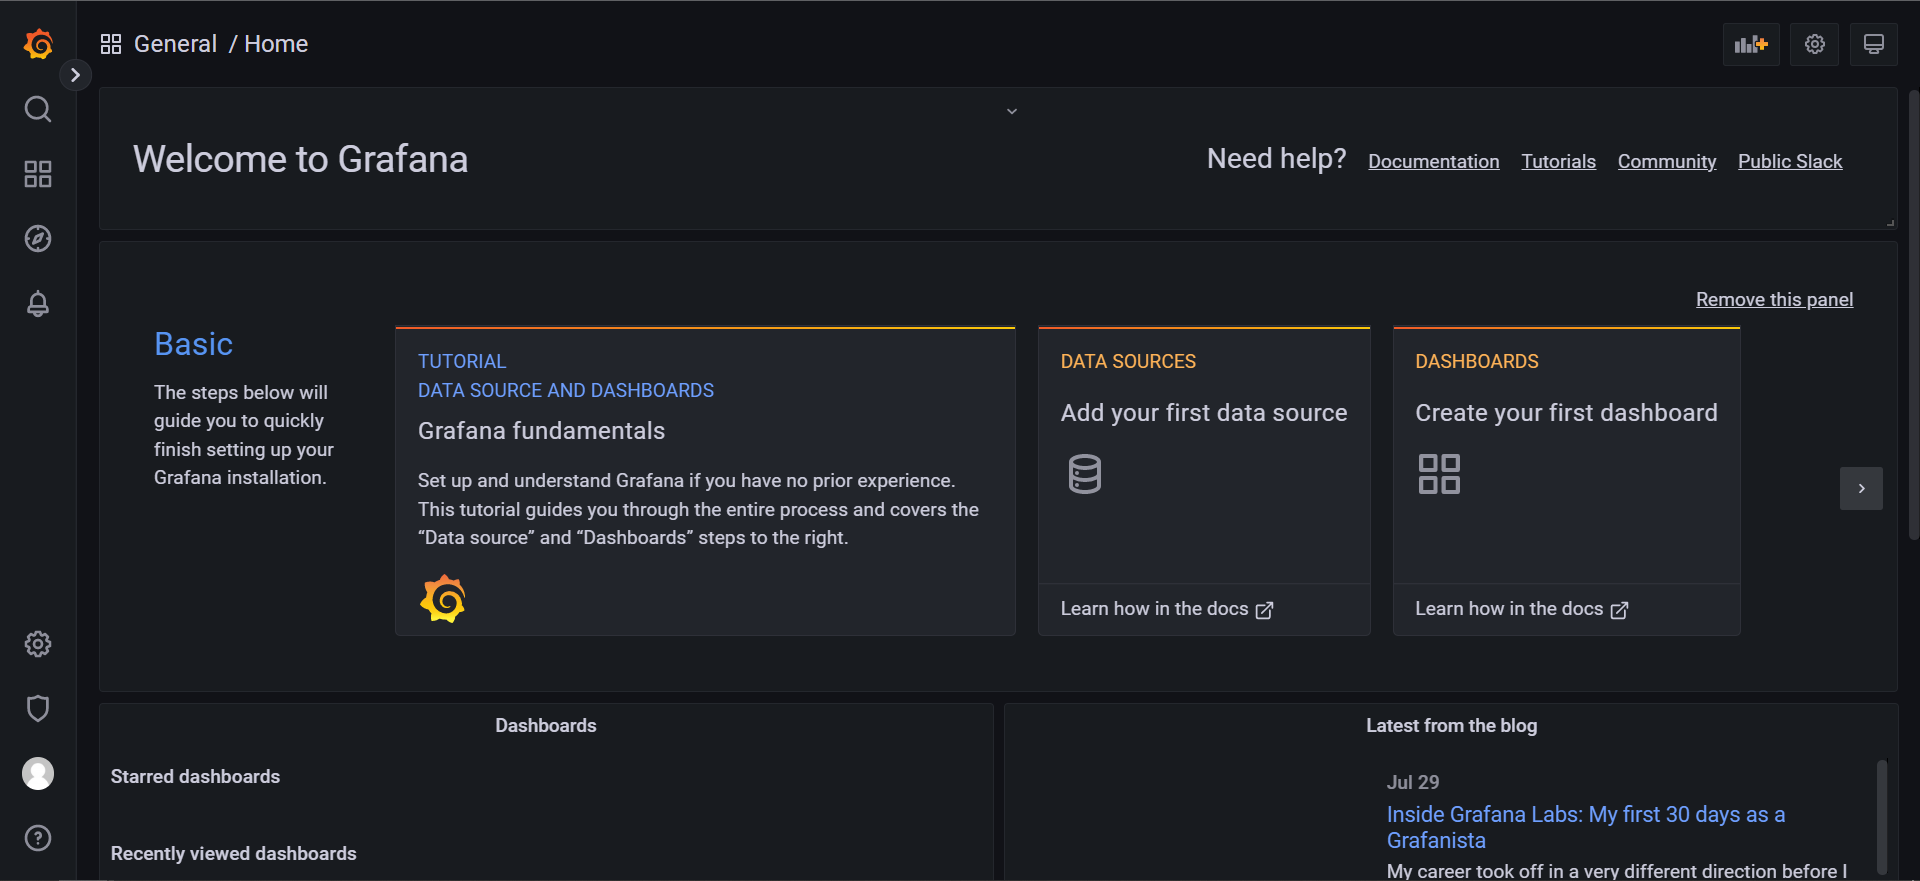Click the Dashboards panel title
1920x881 pixels.
(x=546, y=726)
